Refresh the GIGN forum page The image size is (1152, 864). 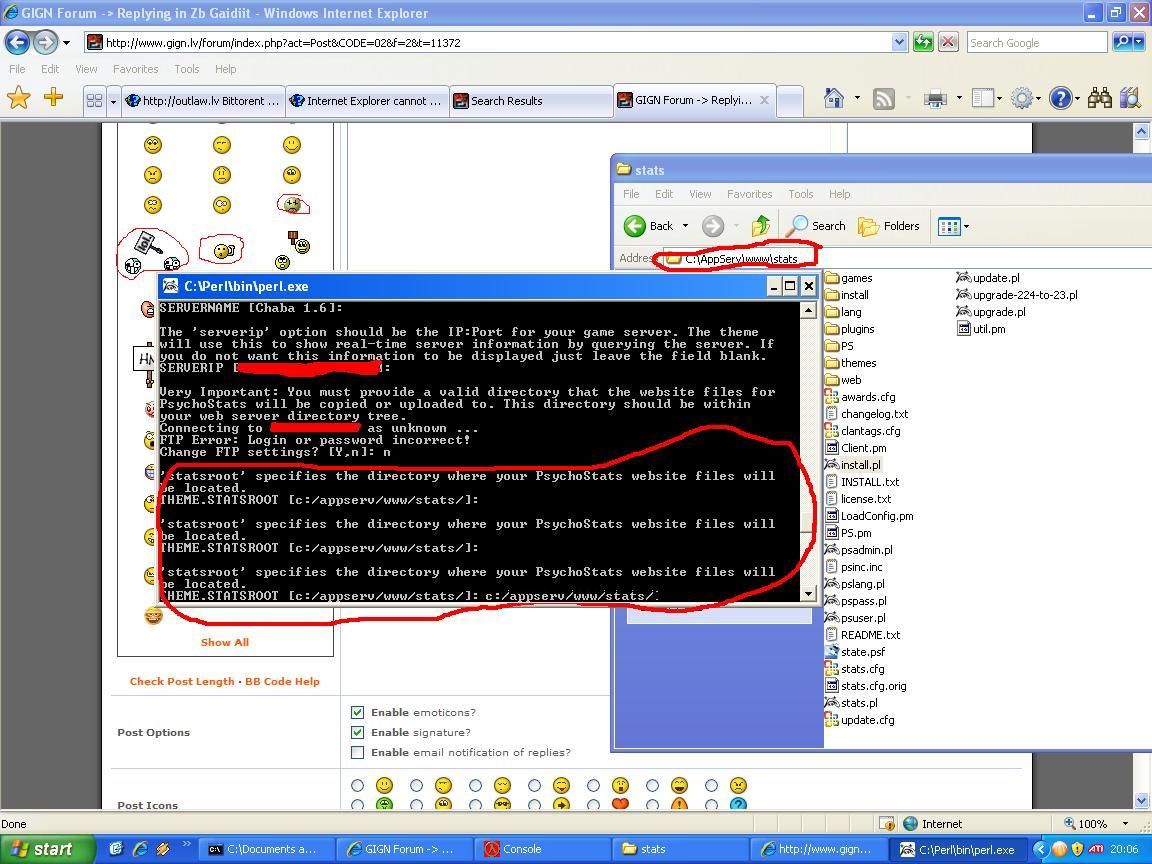(x=923, y=42)
